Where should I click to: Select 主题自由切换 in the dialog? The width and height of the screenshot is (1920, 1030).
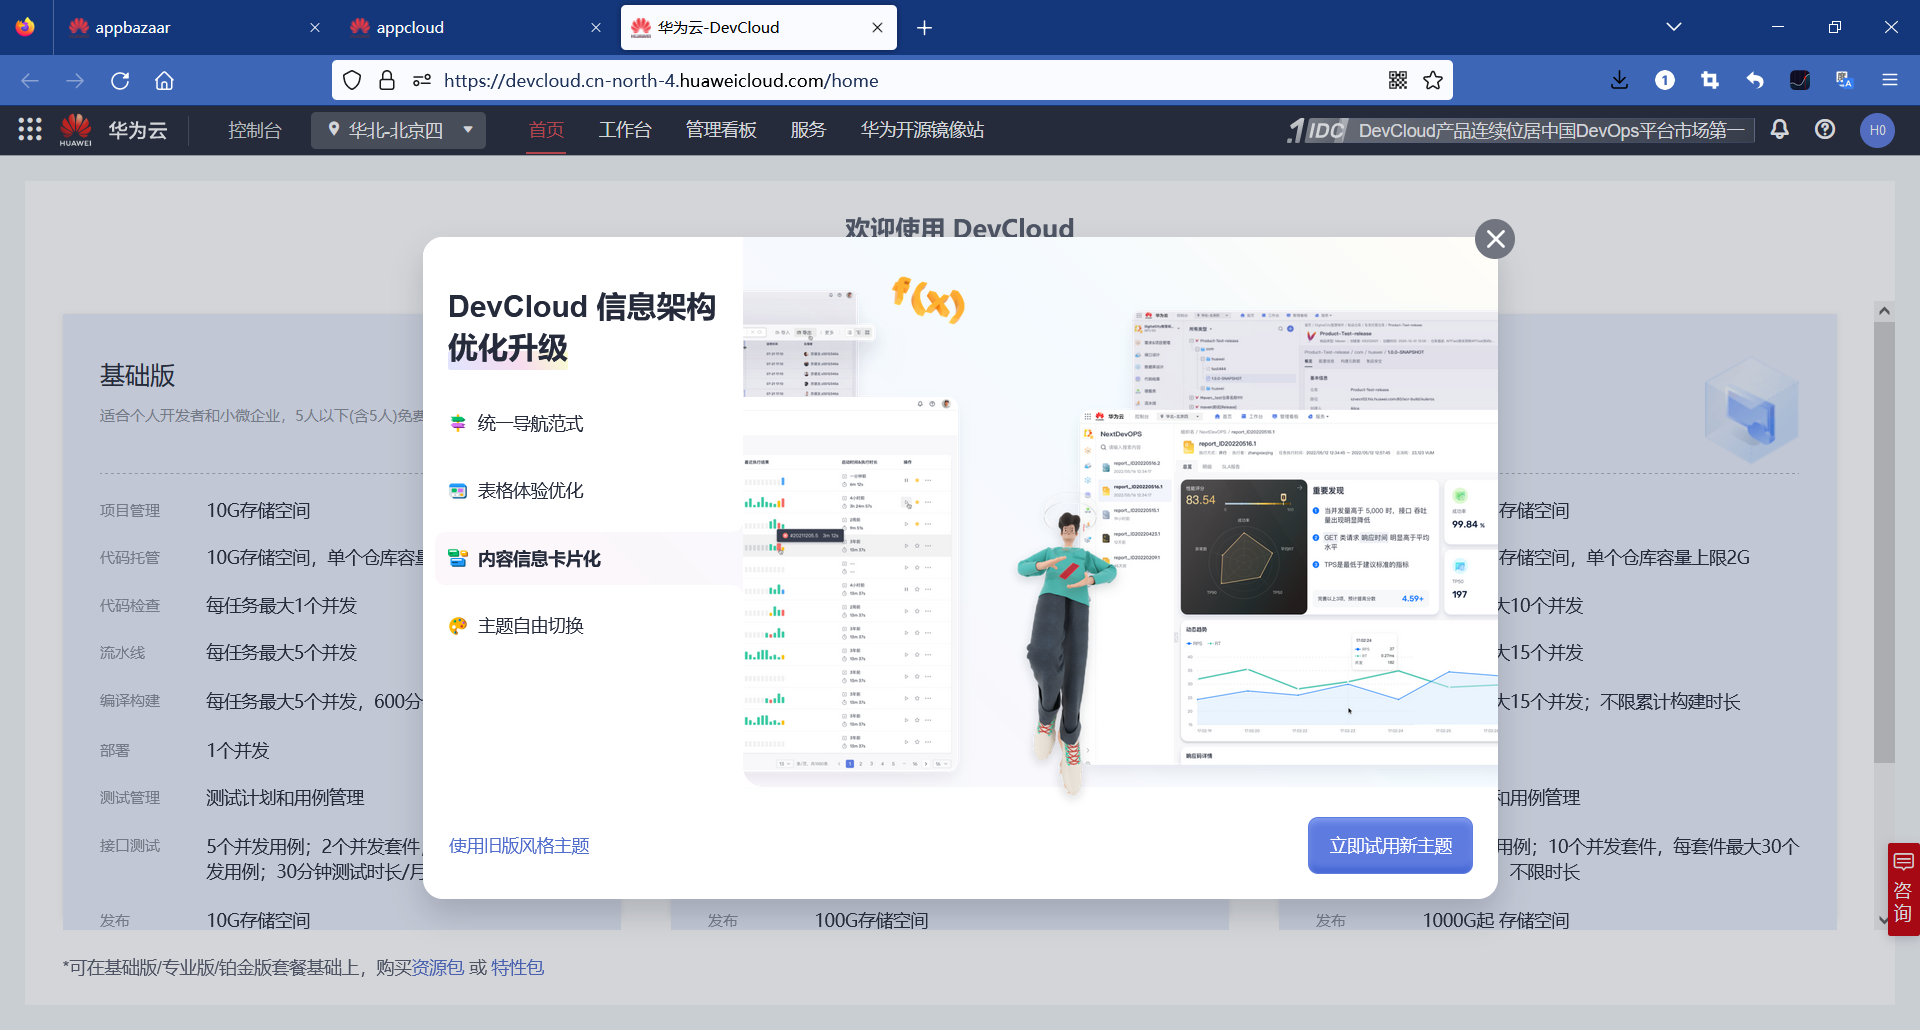[531, 625]
